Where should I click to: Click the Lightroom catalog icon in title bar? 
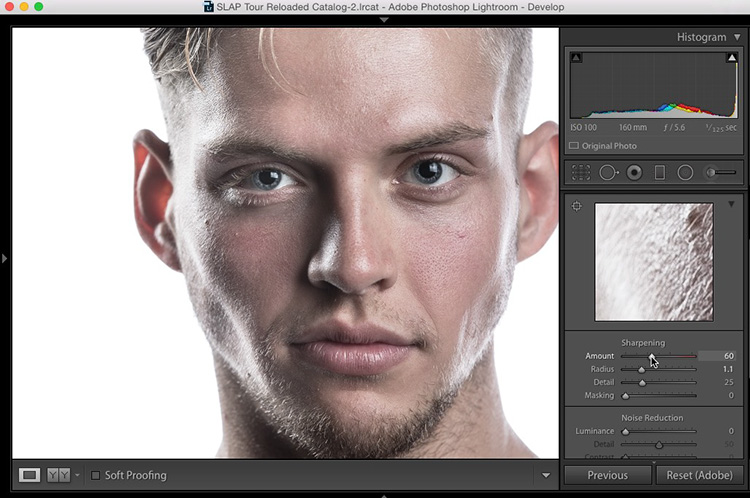click(209, 7)
